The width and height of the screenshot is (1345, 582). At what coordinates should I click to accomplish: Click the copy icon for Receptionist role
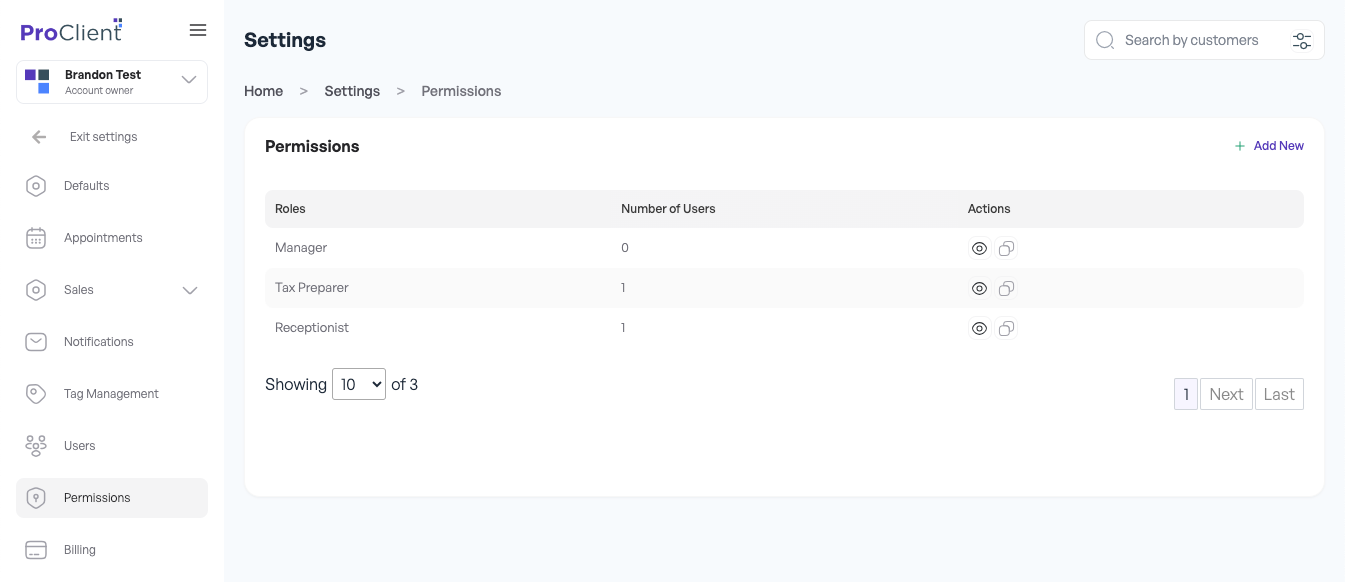[x=1006, y=328]
